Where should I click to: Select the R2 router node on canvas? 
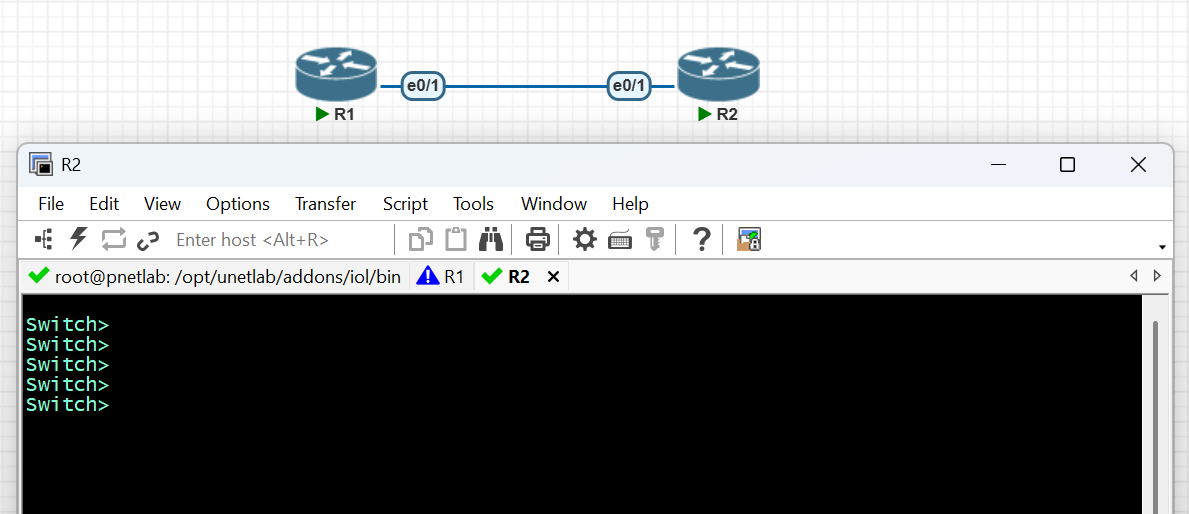(718, 74)
